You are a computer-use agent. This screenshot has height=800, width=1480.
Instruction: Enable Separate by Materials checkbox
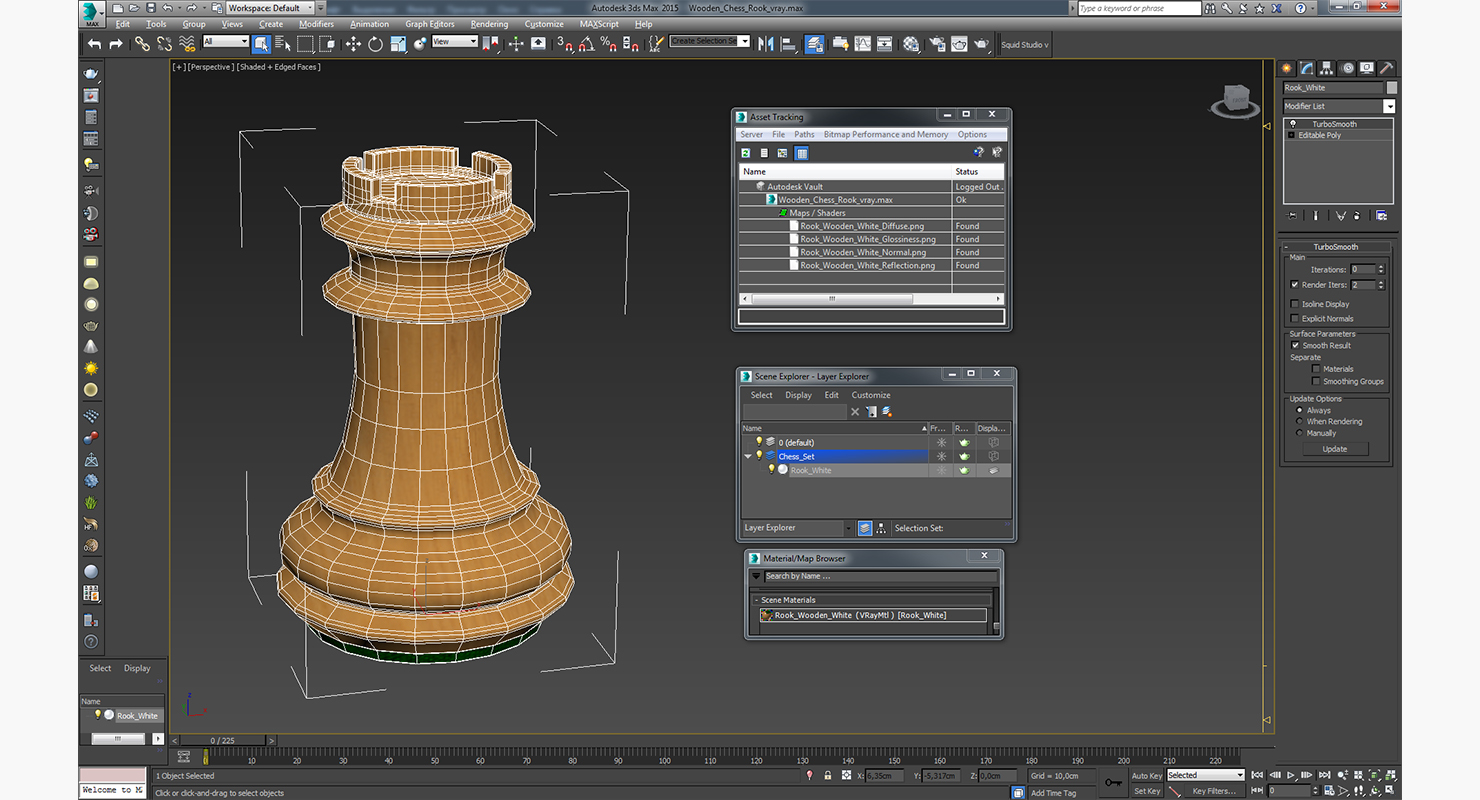point(1316,369)
